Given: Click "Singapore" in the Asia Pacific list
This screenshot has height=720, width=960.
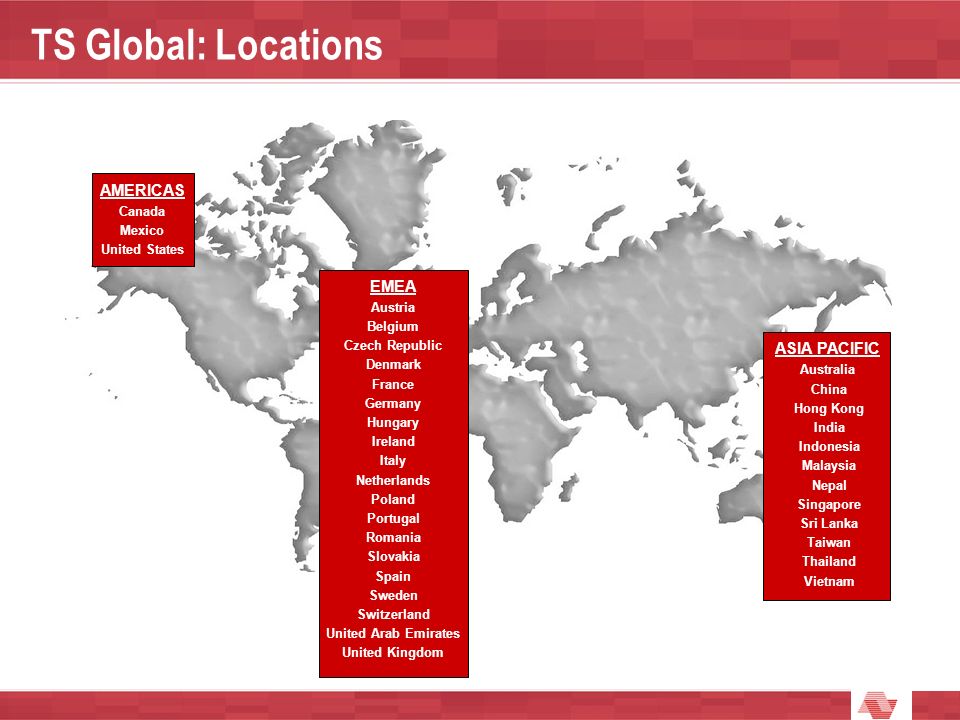Looking at the screenshot, I should (x=829, y=504).
